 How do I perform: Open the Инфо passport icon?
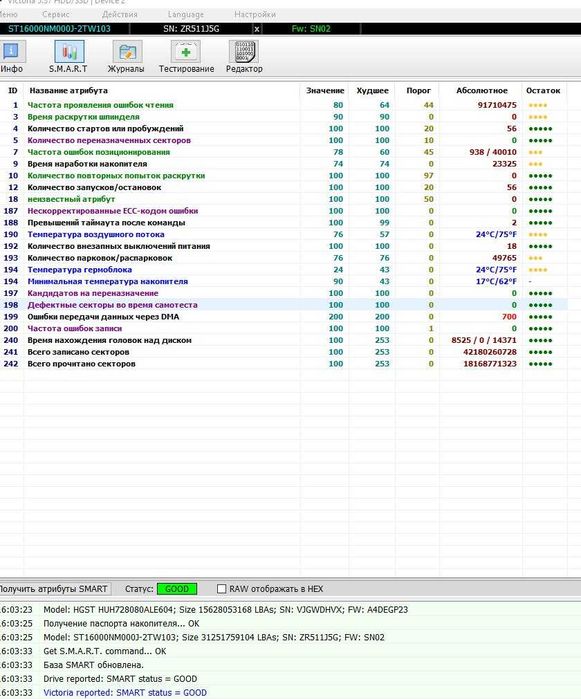coord(12,57)
